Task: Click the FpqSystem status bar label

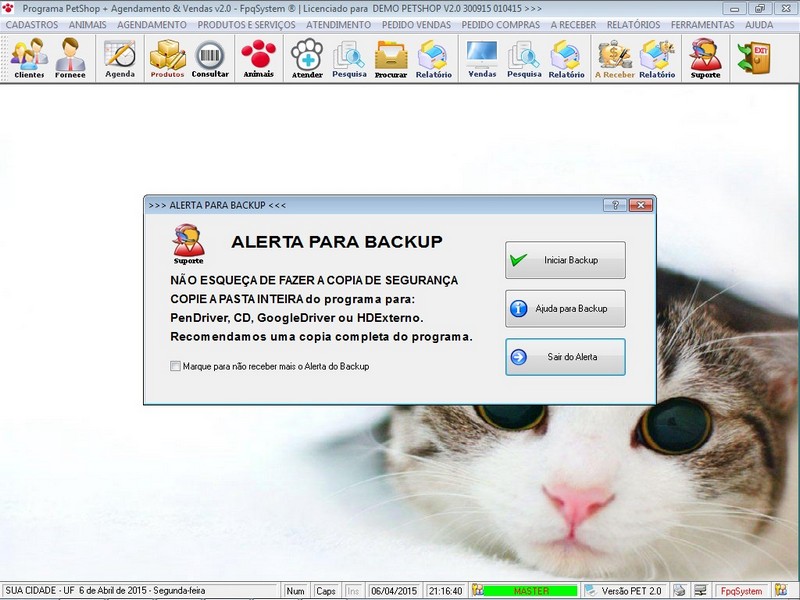Action: point(741,590)
